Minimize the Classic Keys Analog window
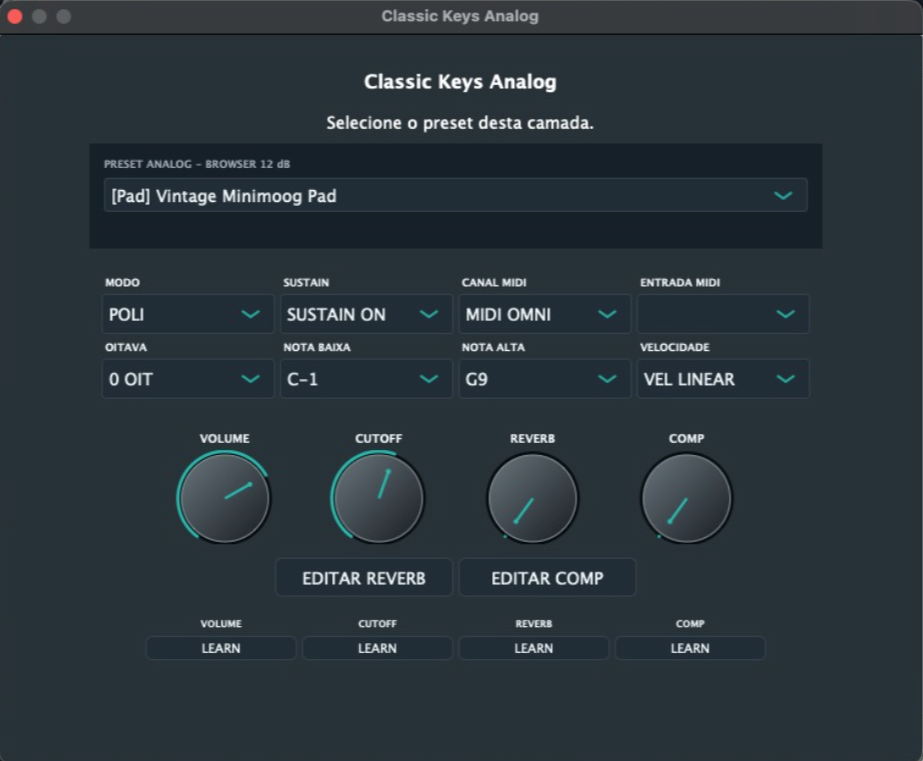 point(39,16)
